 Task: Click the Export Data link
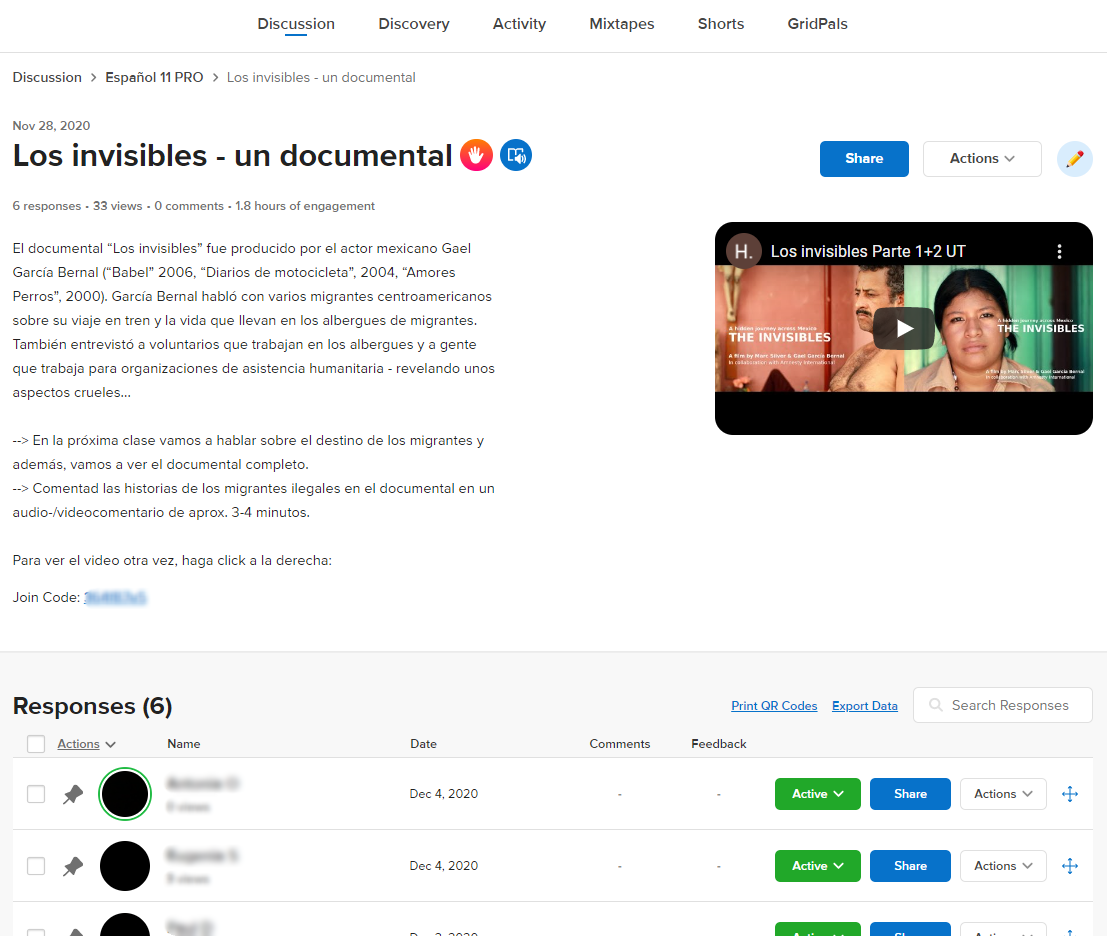864,705
